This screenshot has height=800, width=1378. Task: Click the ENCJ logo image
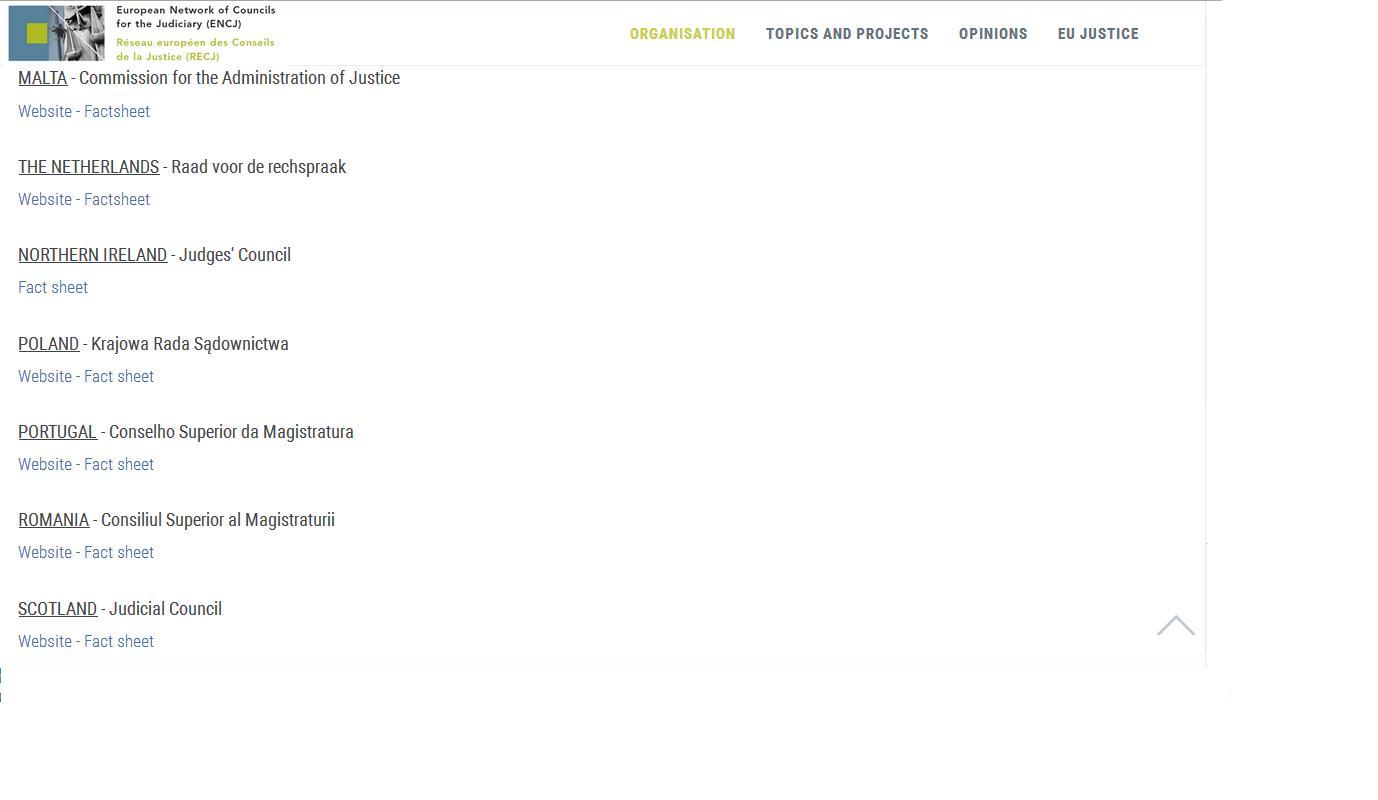(56, 33)
